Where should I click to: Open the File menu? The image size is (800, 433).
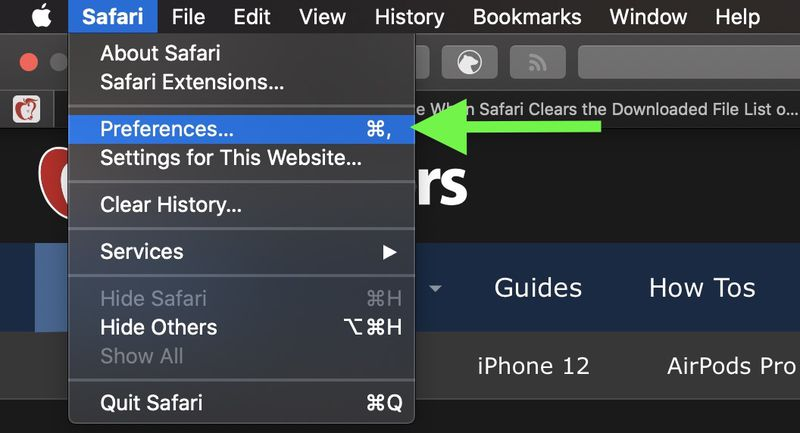tap(188, 17)
